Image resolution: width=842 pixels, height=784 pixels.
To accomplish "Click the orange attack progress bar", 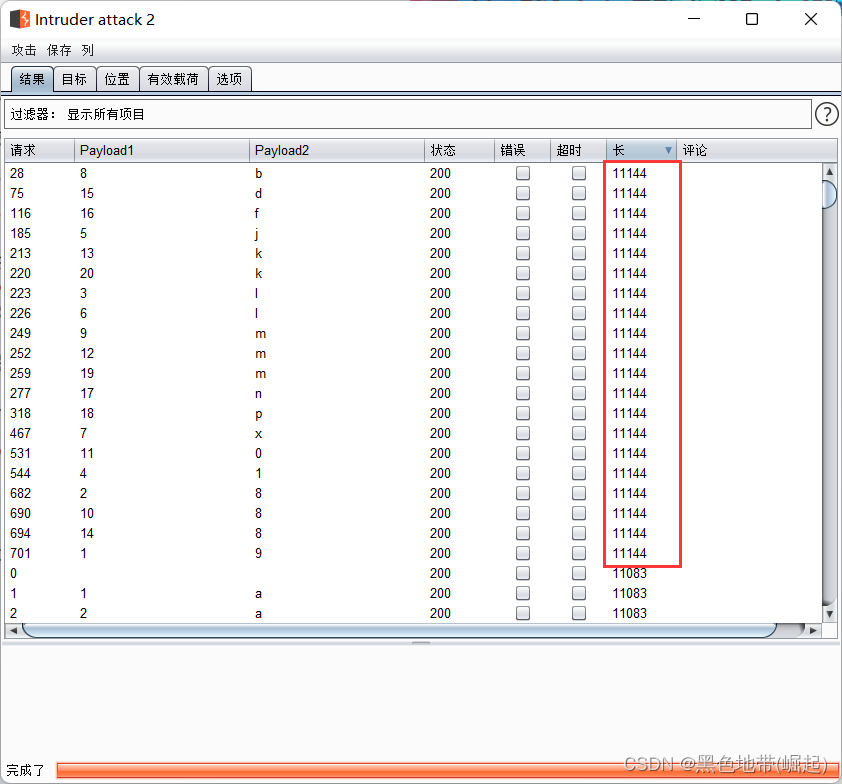I will pyautogui.click(x=447, y=770).
